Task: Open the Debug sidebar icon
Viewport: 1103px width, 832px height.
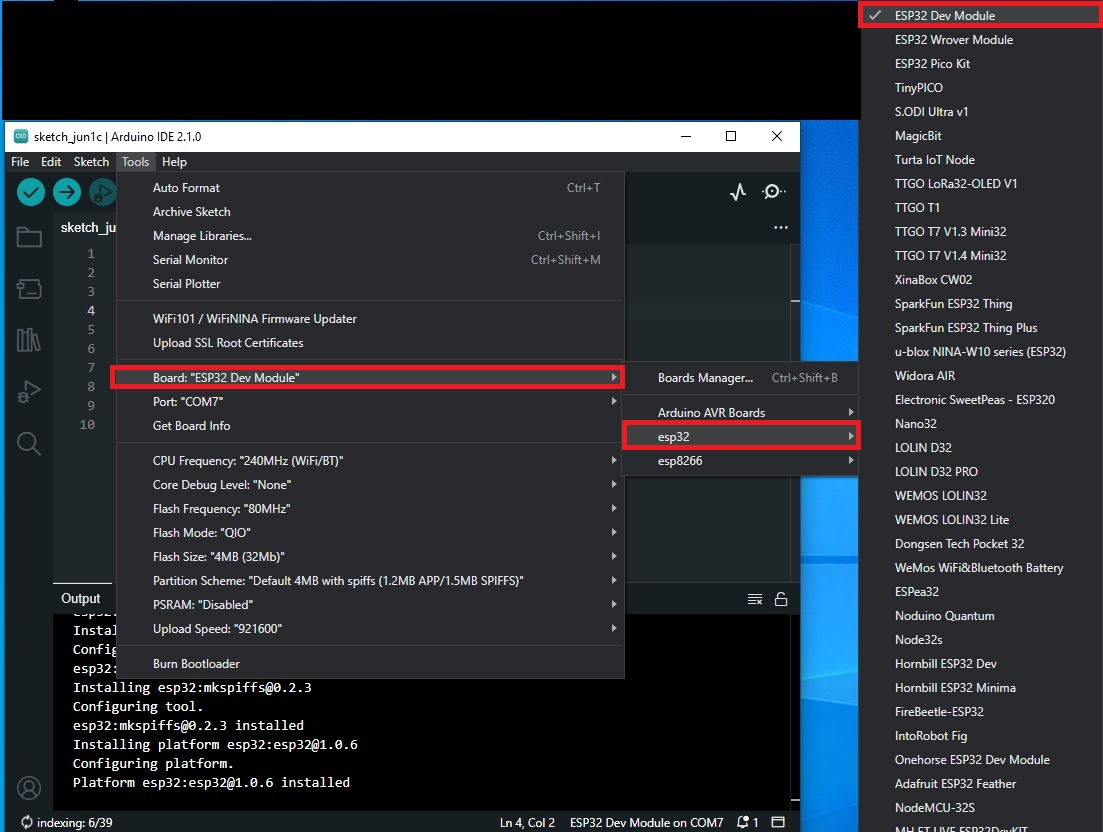Action: tap(29, 391)
